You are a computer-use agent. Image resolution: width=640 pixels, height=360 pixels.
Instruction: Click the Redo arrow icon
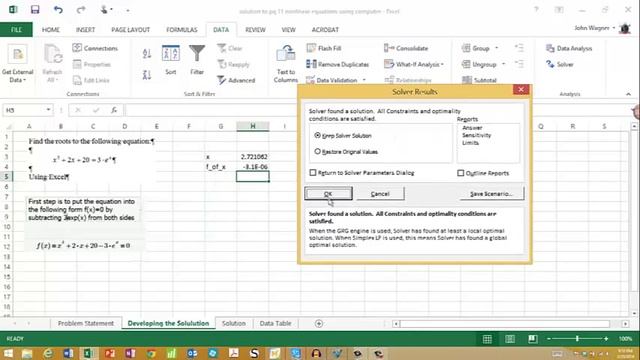coord(81,9)
